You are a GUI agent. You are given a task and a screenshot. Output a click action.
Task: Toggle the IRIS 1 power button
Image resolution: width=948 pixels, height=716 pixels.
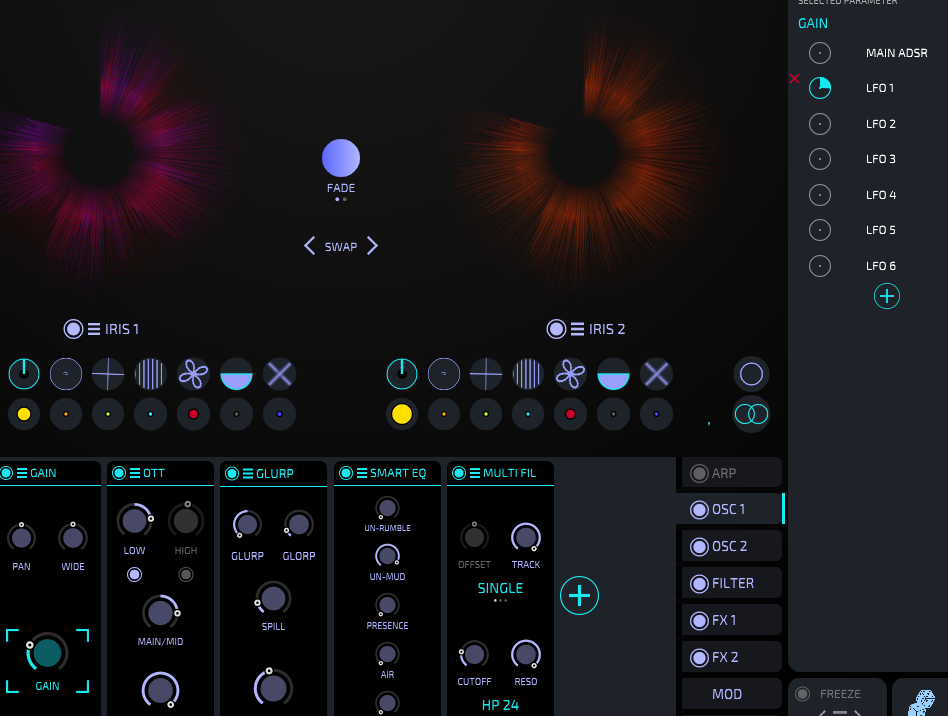(73, 329)
